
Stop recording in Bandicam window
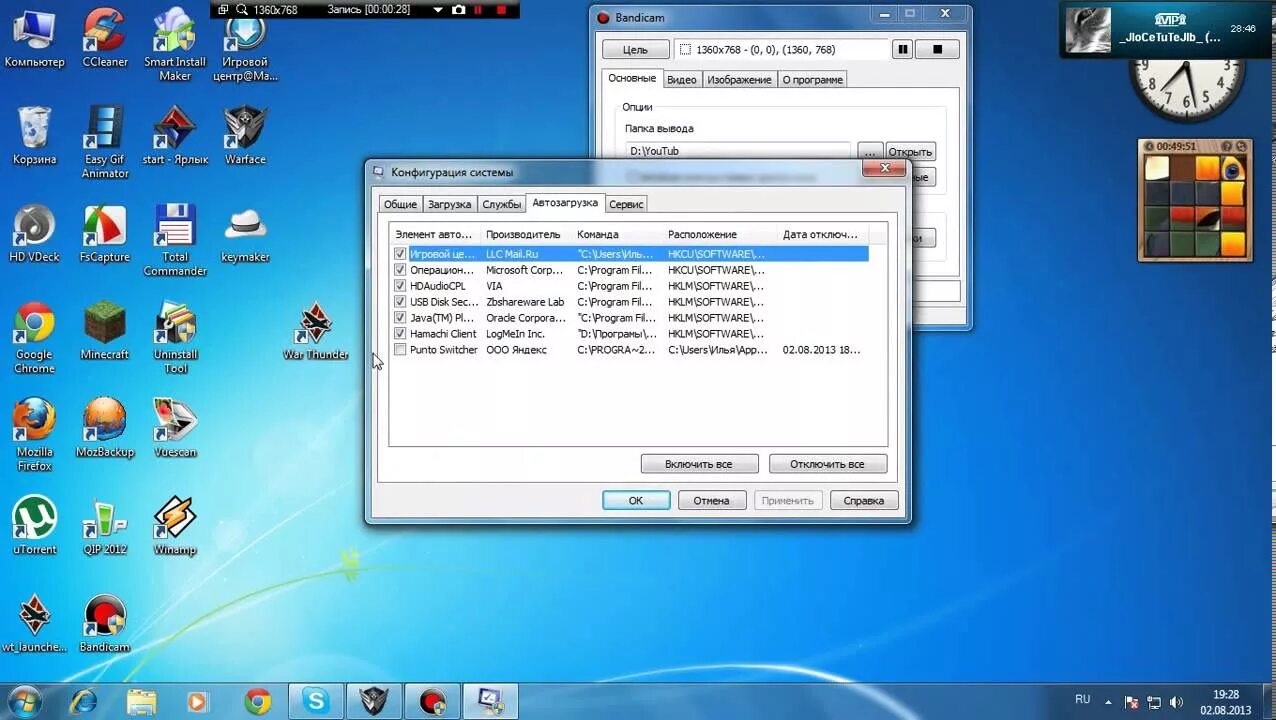937,49
